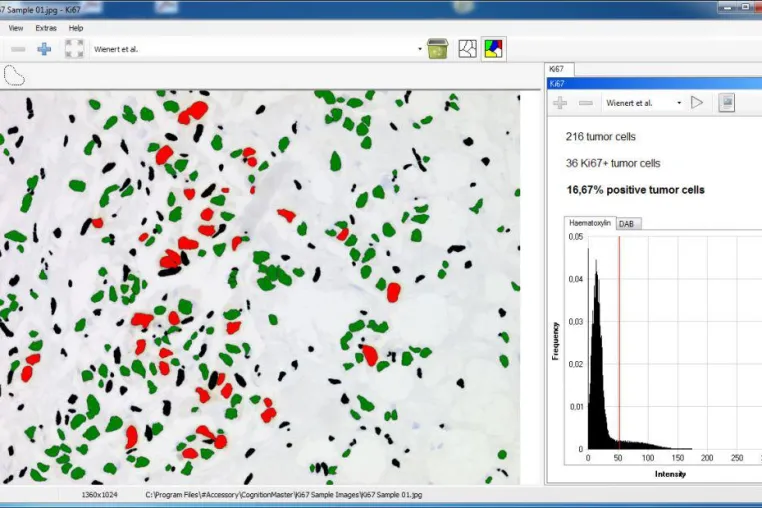Open the Extras menu
The image size is (762, 508).
[46, 28]
